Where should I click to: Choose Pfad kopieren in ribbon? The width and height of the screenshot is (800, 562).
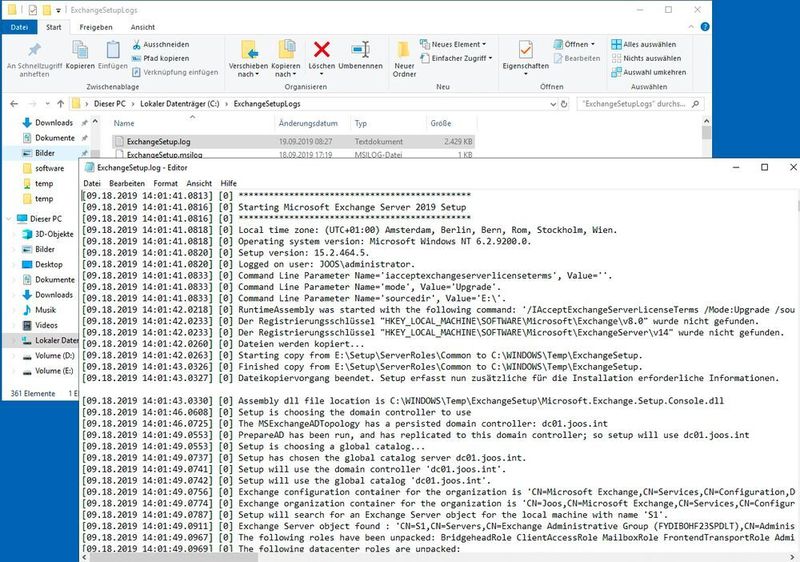(161, 58)
